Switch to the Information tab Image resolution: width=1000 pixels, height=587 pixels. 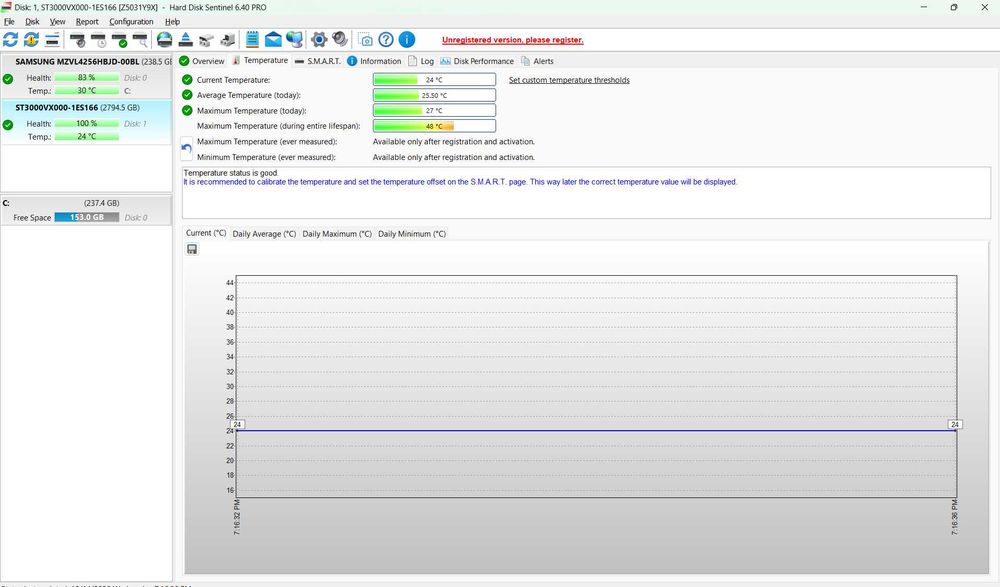(x=374, y=61)
